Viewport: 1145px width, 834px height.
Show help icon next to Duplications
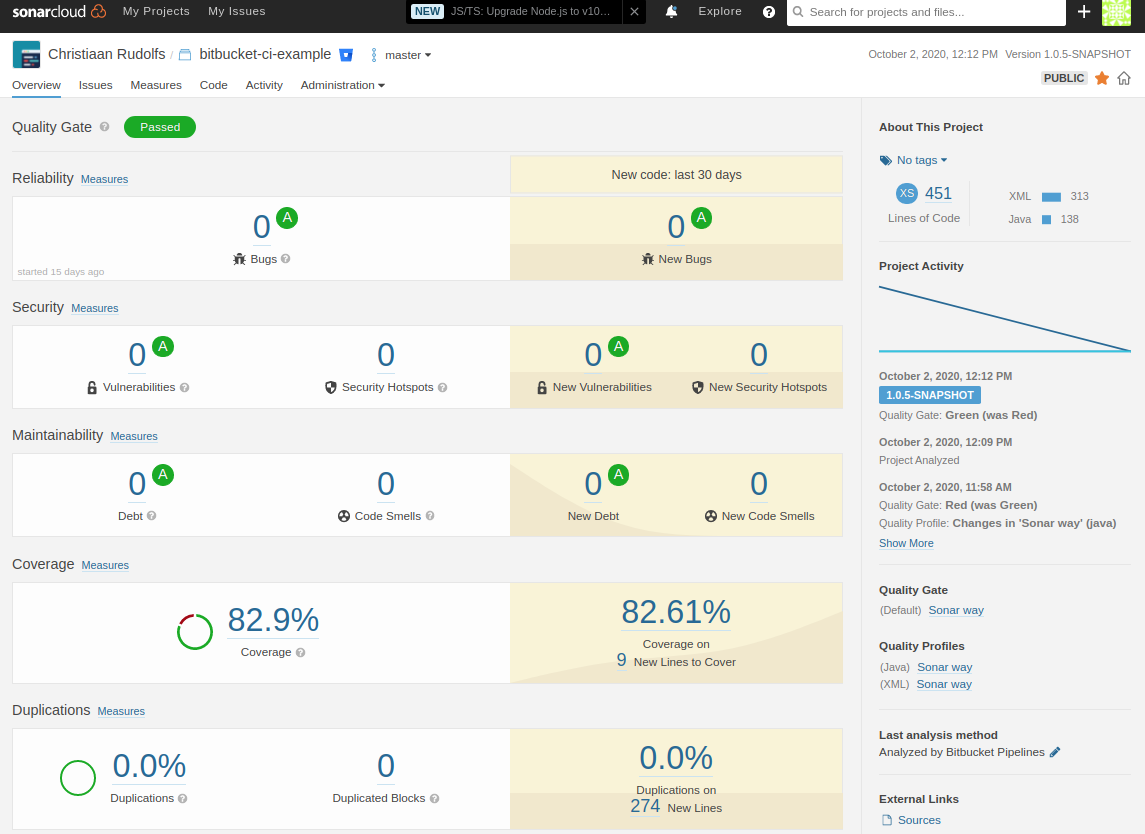tap(183, 798)
